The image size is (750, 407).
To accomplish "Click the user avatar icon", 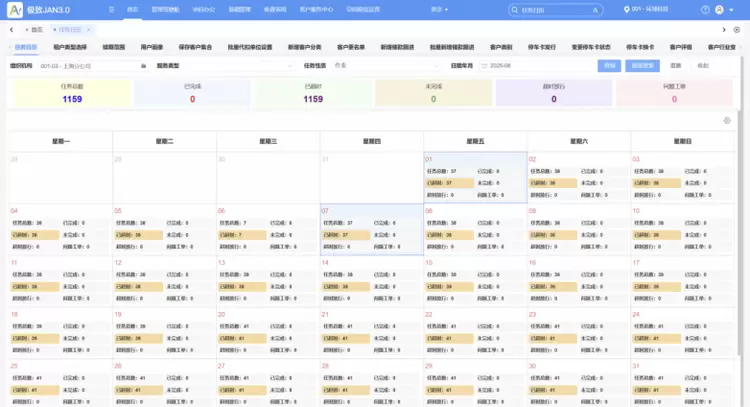I will pos(720,9).
